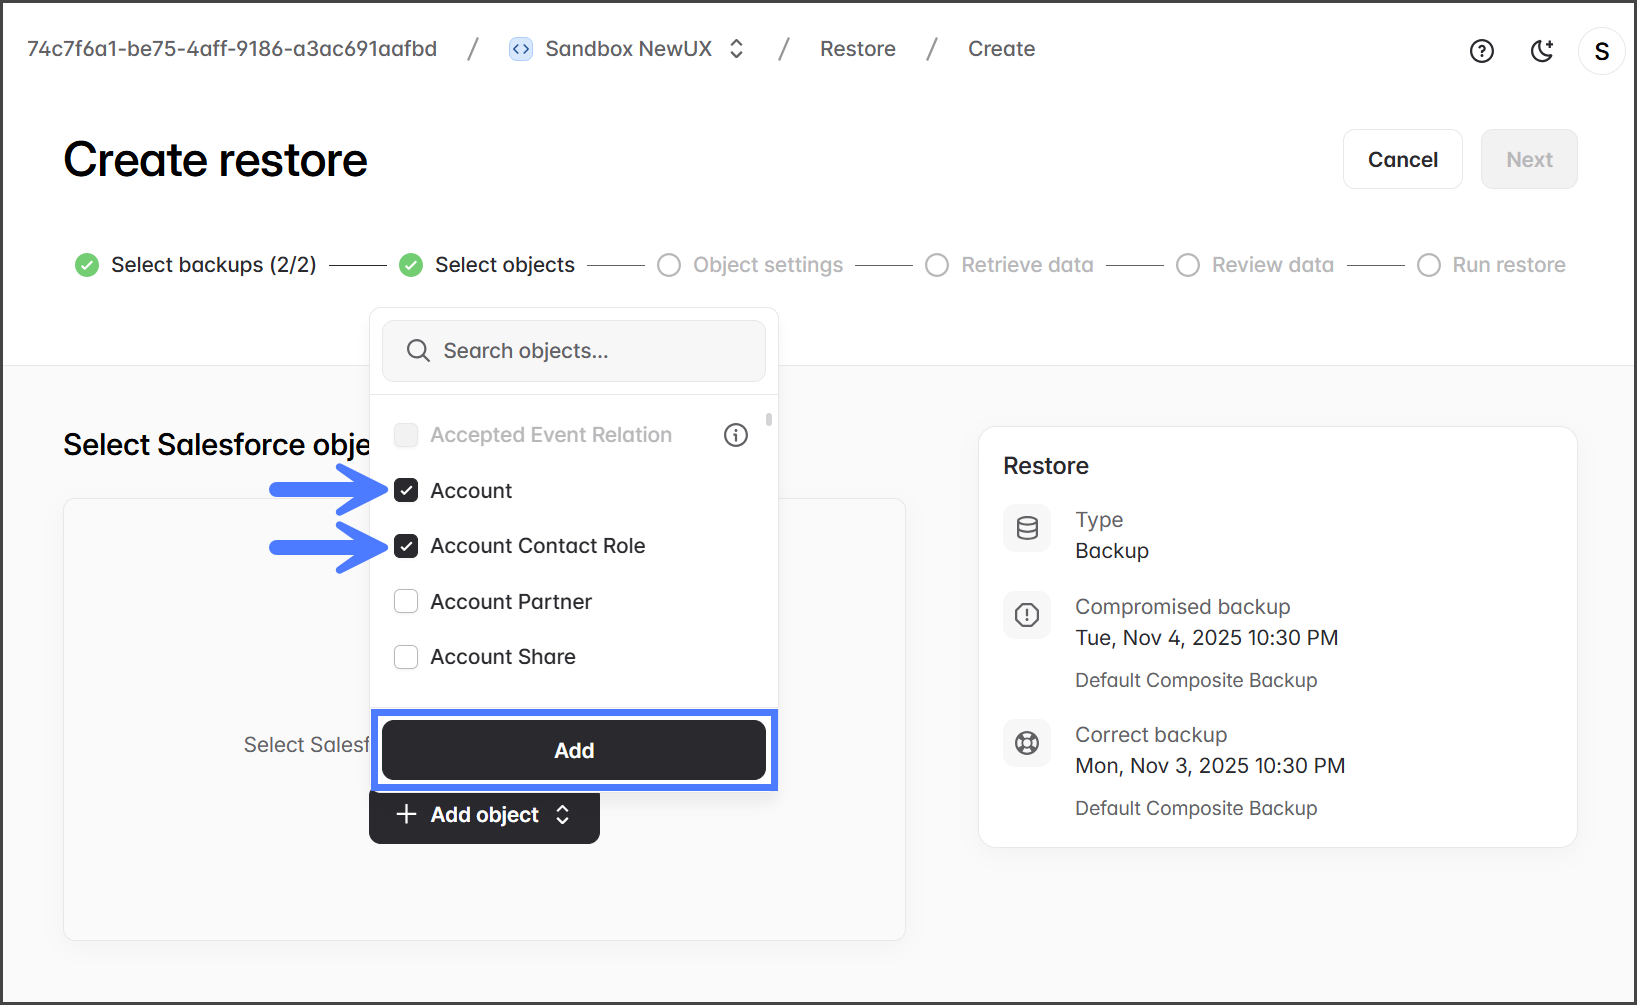
Task: Expand the Sandbox NewUX environment switcher
Action: tap(736, 49)
